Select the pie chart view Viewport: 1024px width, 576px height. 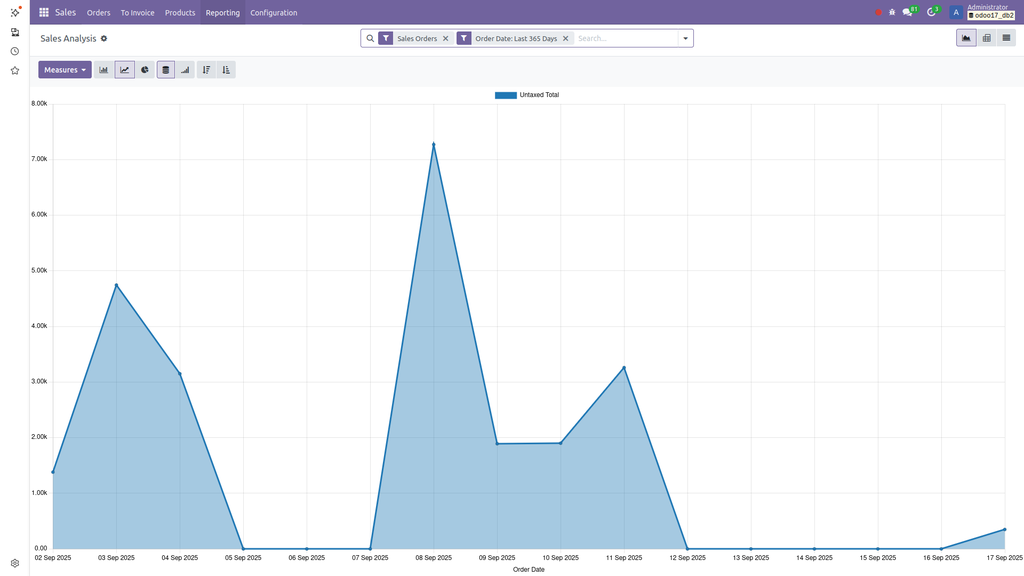pyautogui.click(x=145, y=70)
